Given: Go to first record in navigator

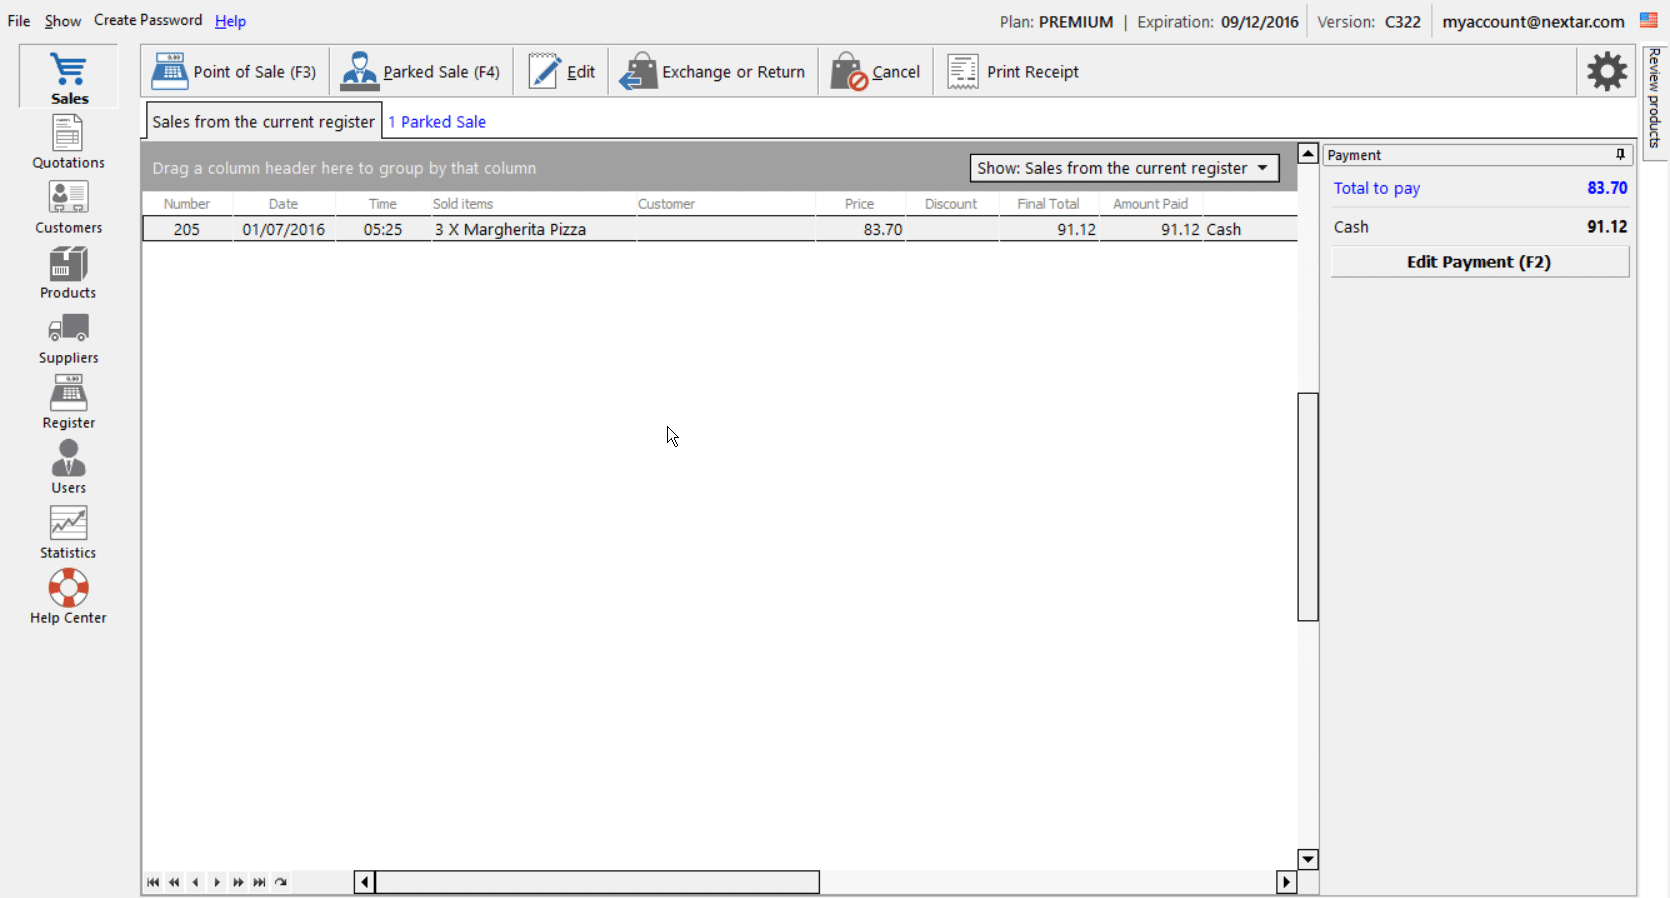Looking at the screenshot, I should pyautogui.click(x=153, y=882).
